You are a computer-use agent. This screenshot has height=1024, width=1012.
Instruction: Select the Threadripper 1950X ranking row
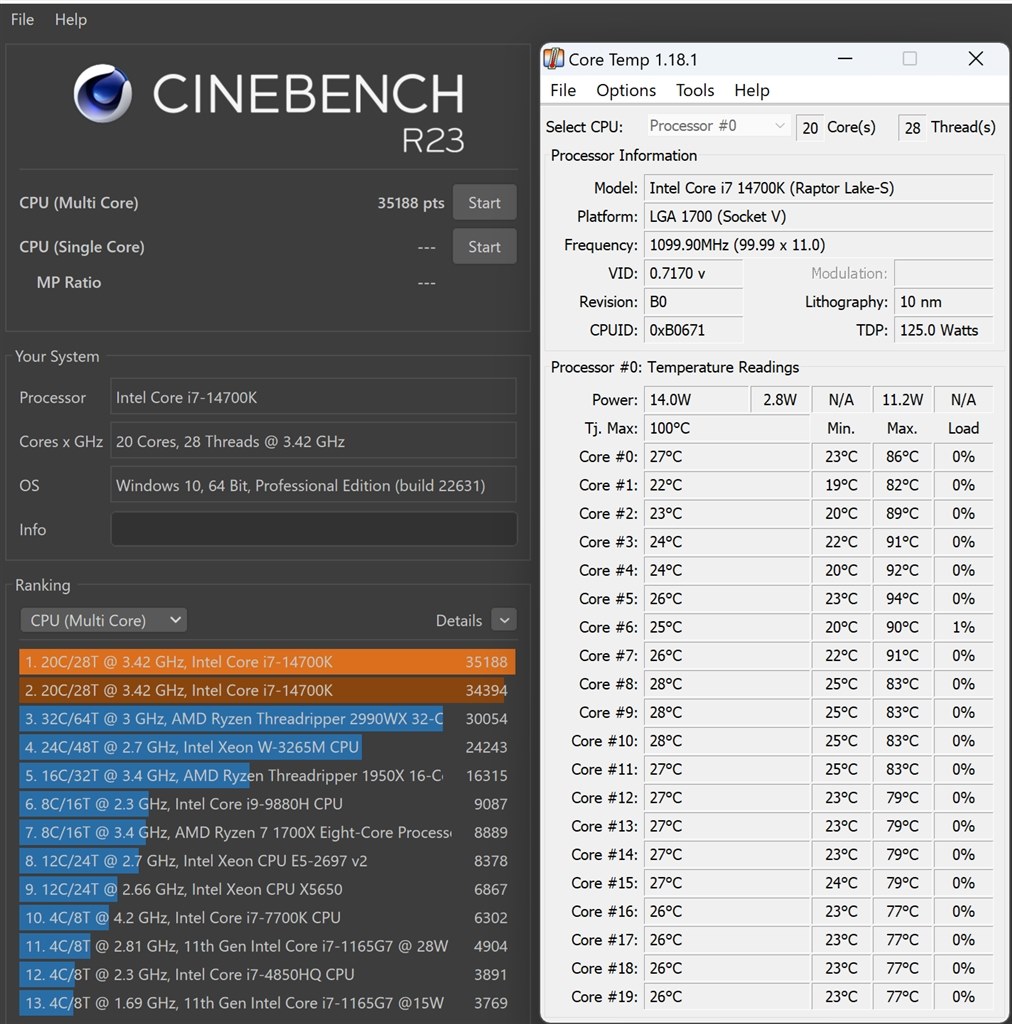point(267,775)
